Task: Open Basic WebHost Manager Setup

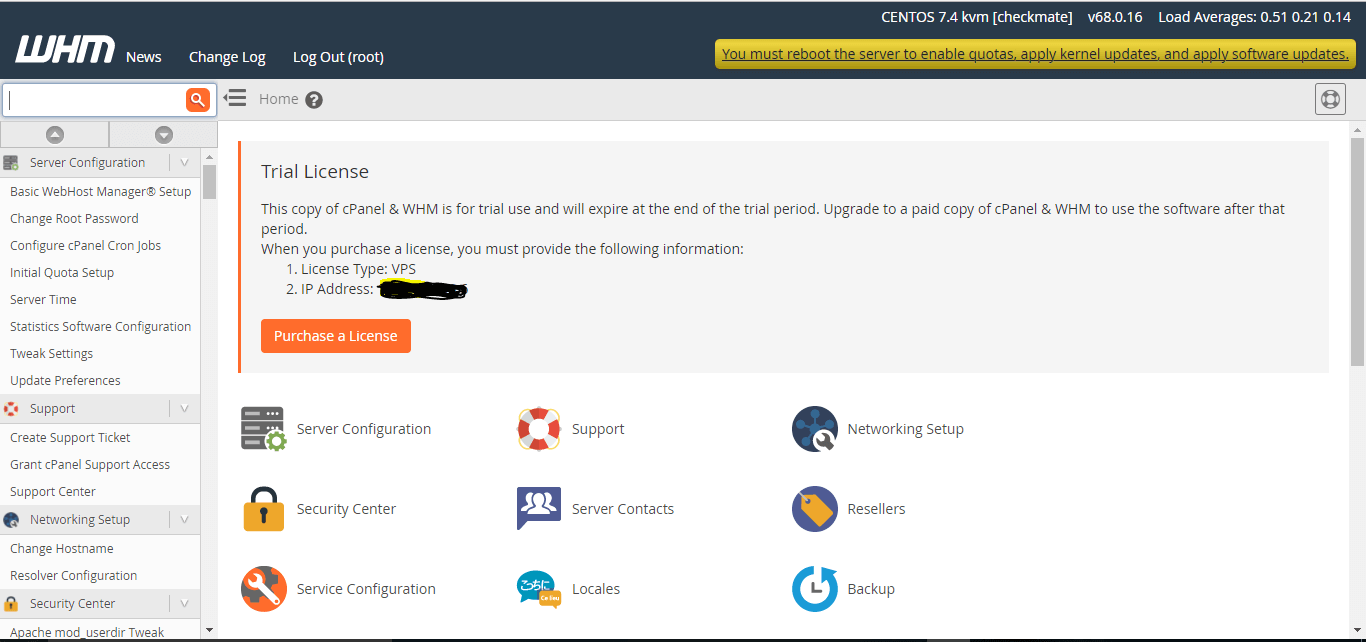Action: [100, 191]
